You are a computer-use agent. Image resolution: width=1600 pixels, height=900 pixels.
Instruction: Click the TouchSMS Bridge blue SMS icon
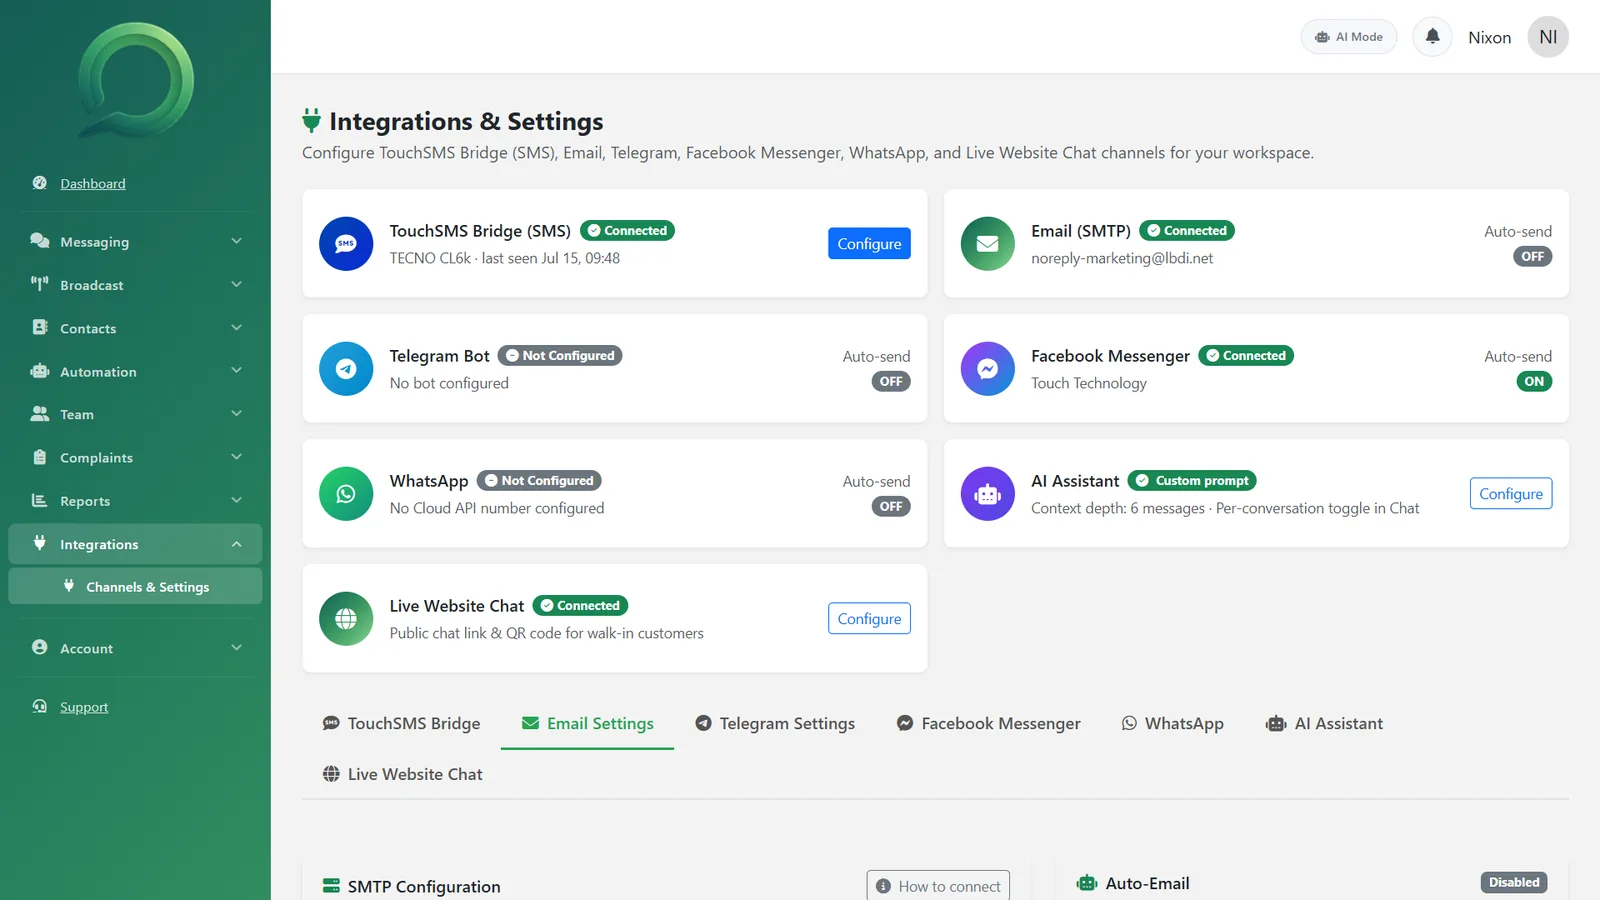[346, 243]
